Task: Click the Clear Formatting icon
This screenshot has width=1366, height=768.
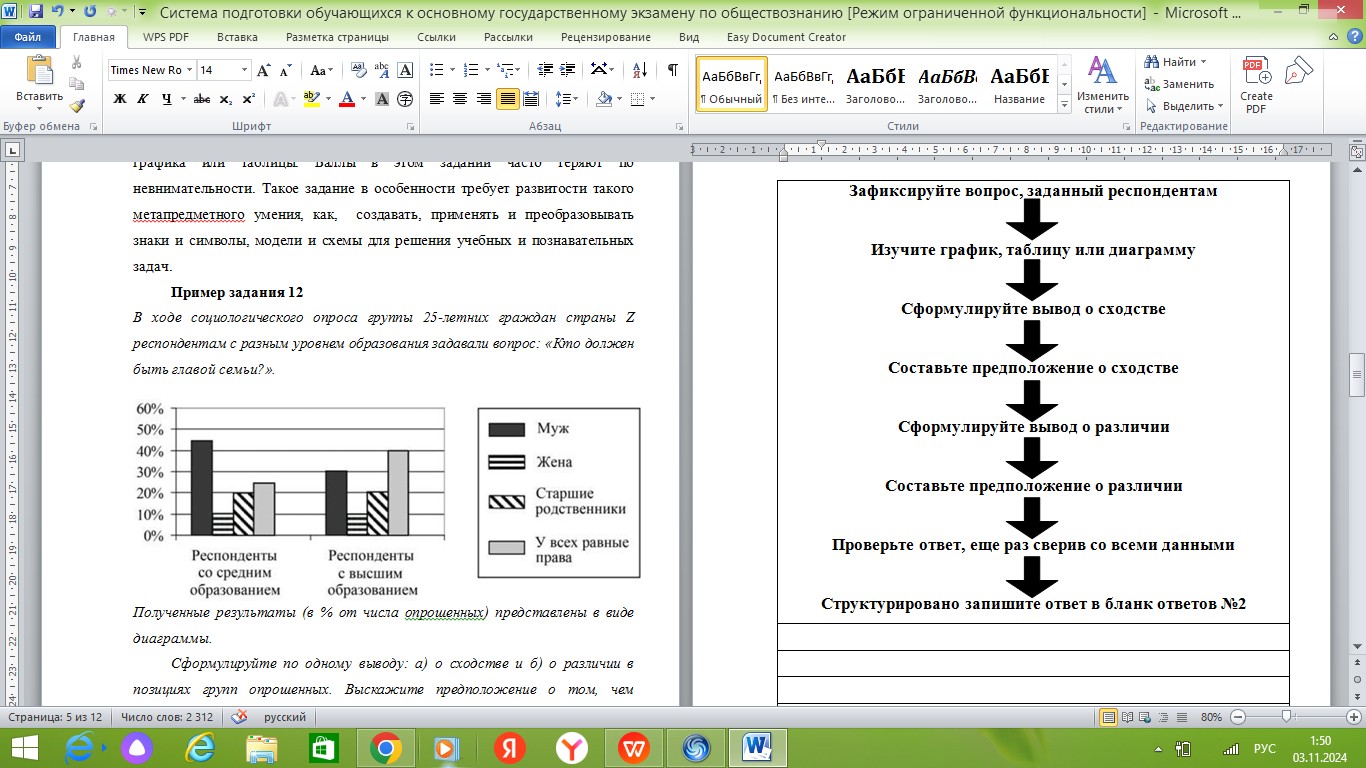Action: (x=405, y=70)
